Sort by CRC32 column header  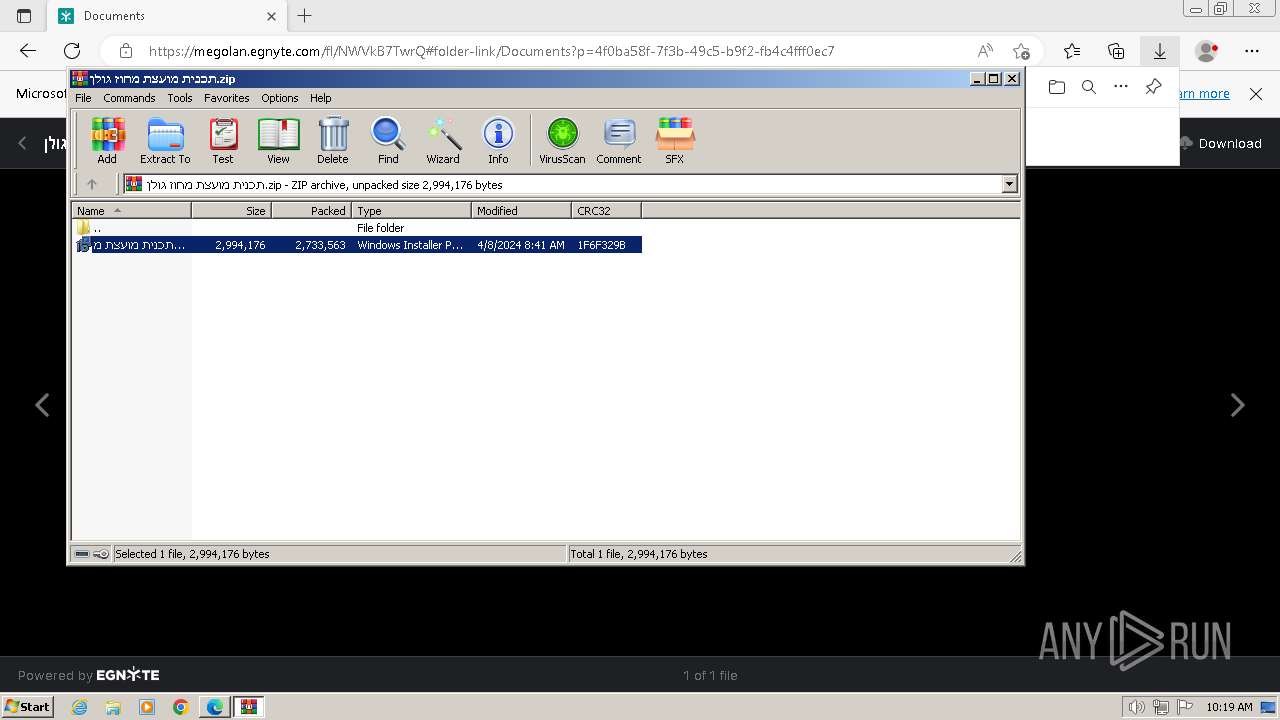point(607,211)
